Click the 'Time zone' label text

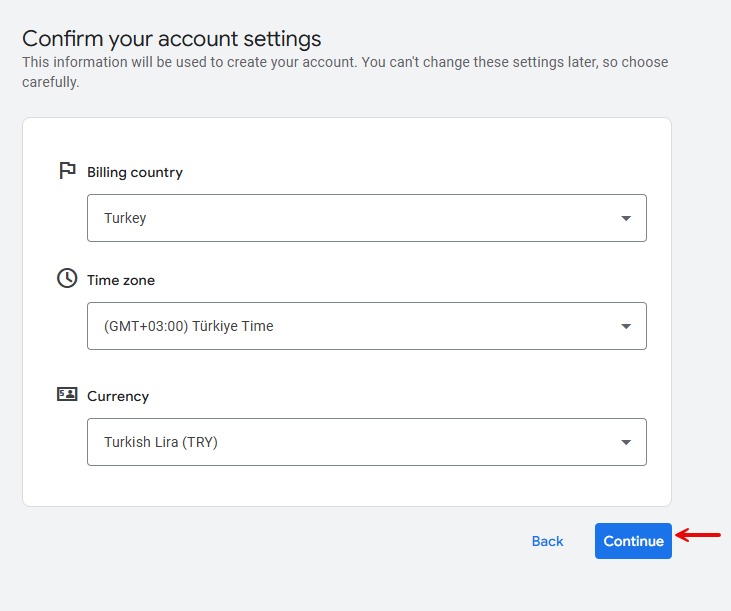click(121, 280)
